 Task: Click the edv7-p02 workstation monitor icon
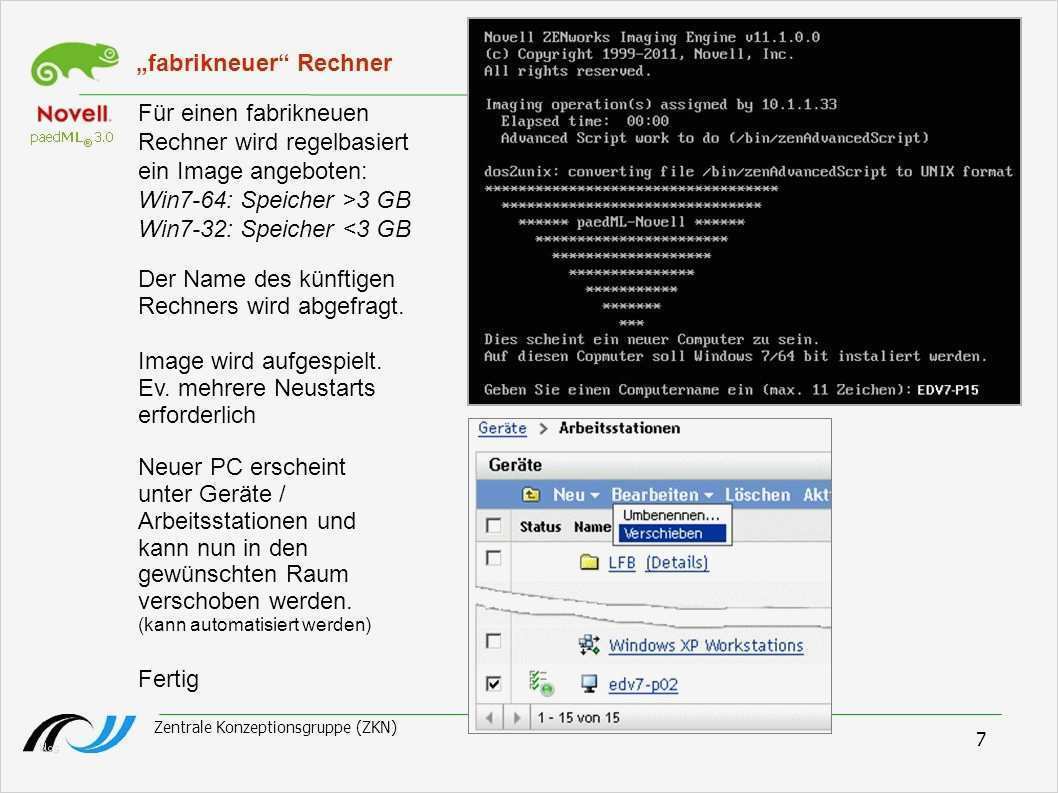coord(589,684)
